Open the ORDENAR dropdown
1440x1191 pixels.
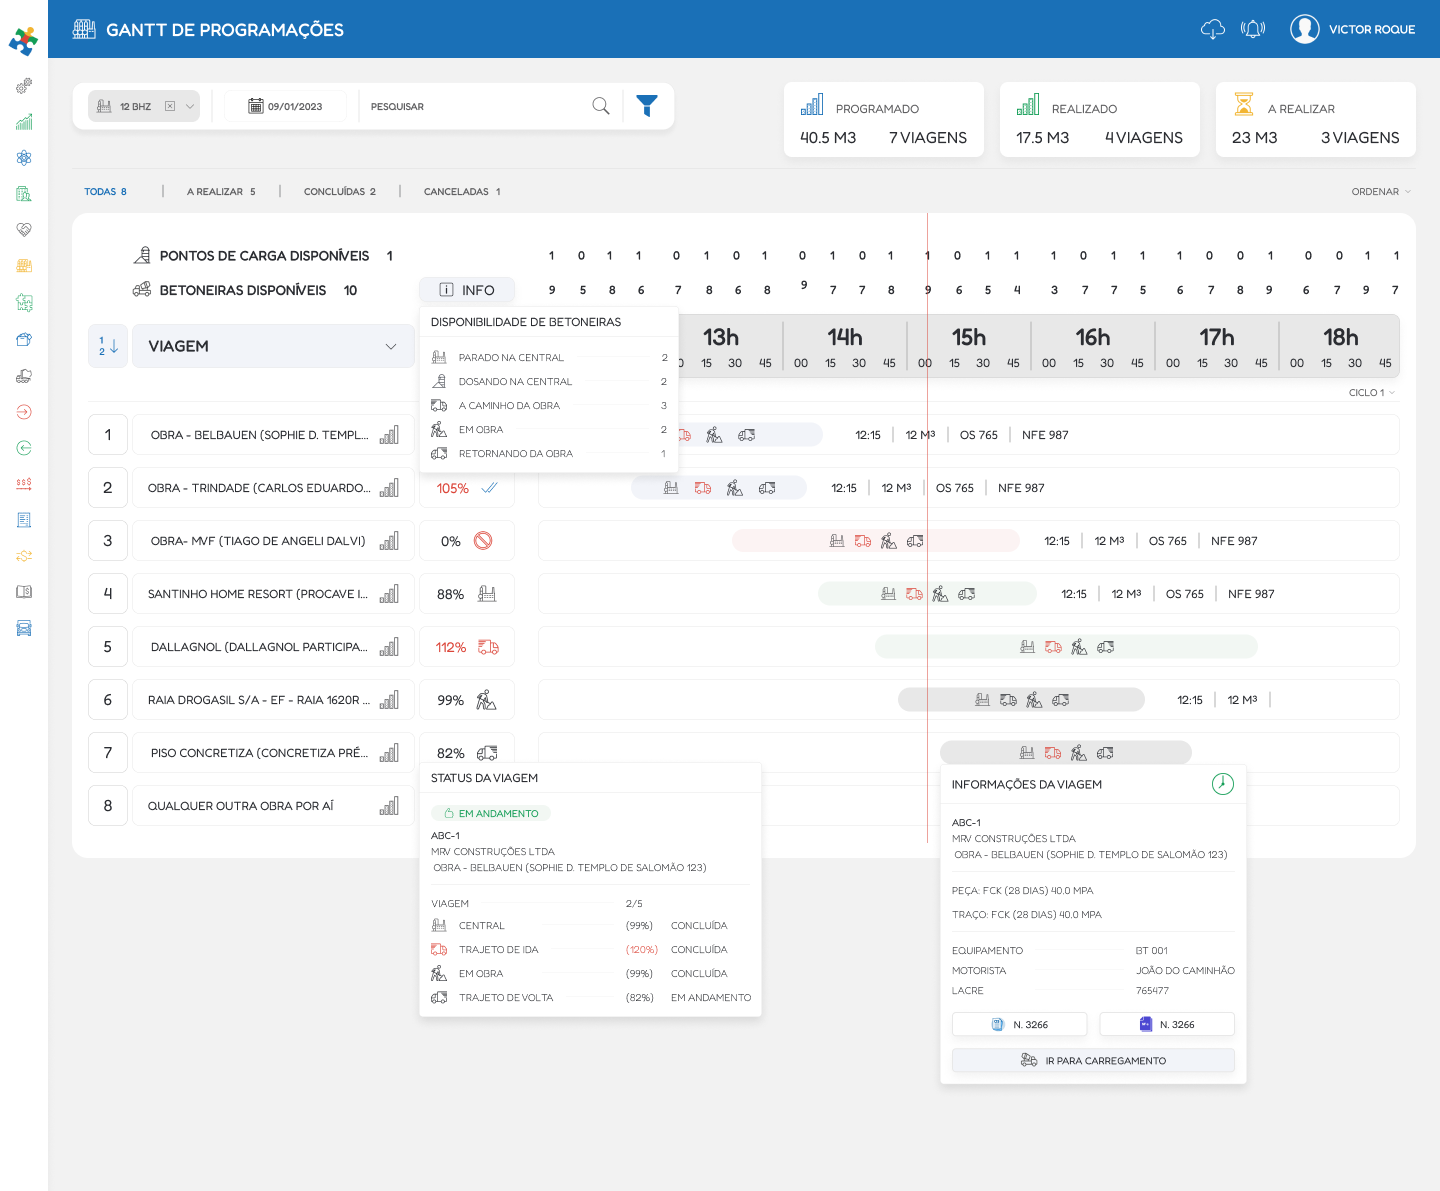(x=1381, y=192)
